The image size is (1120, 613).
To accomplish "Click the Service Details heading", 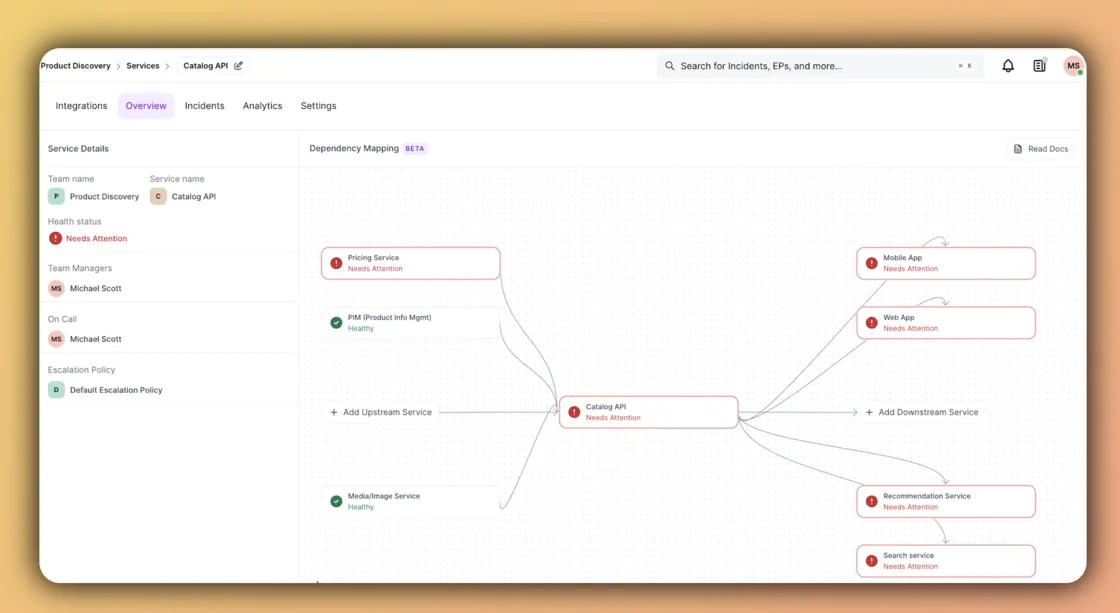I will tap(79, 149).
